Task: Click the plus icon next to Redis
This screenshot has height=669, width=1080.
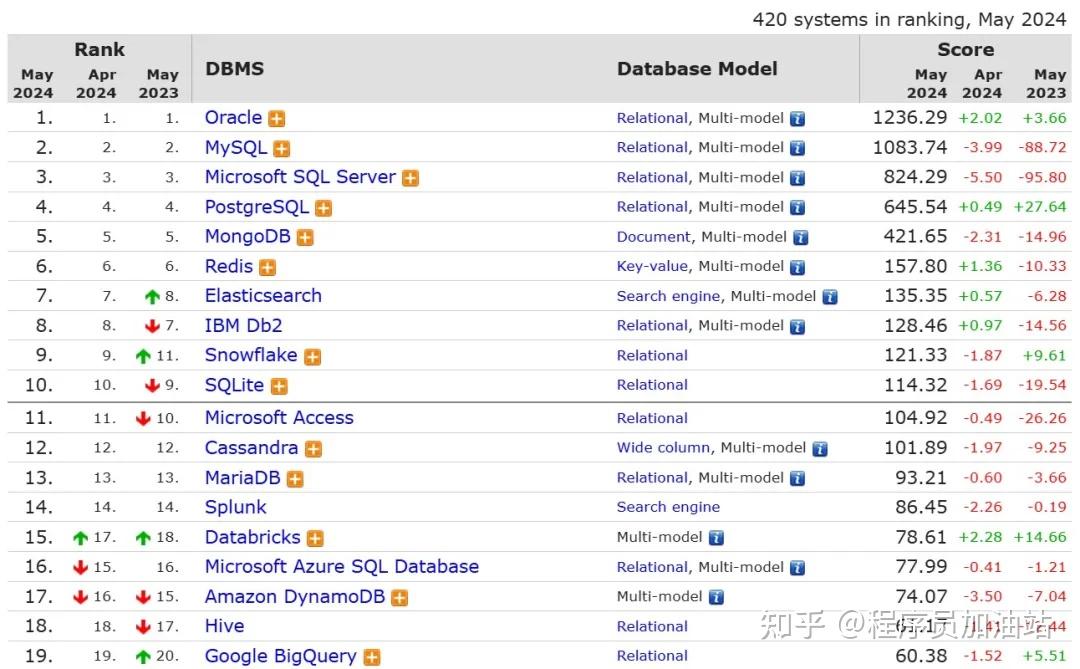Action: 267,268
